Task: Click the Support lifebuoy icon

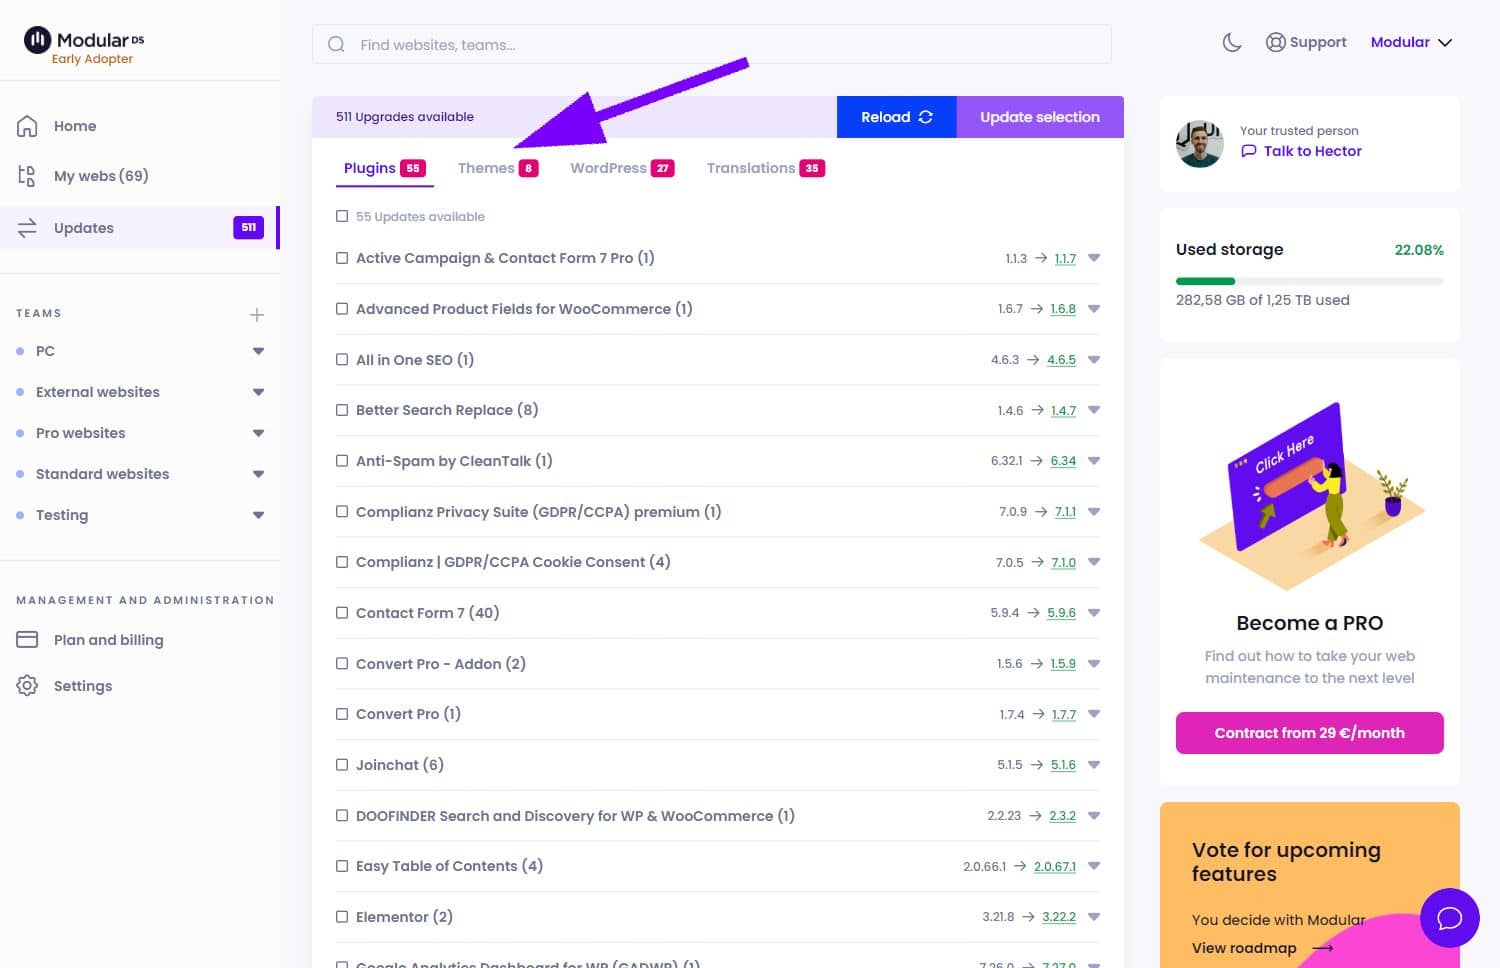Action: pos(1275,42)
